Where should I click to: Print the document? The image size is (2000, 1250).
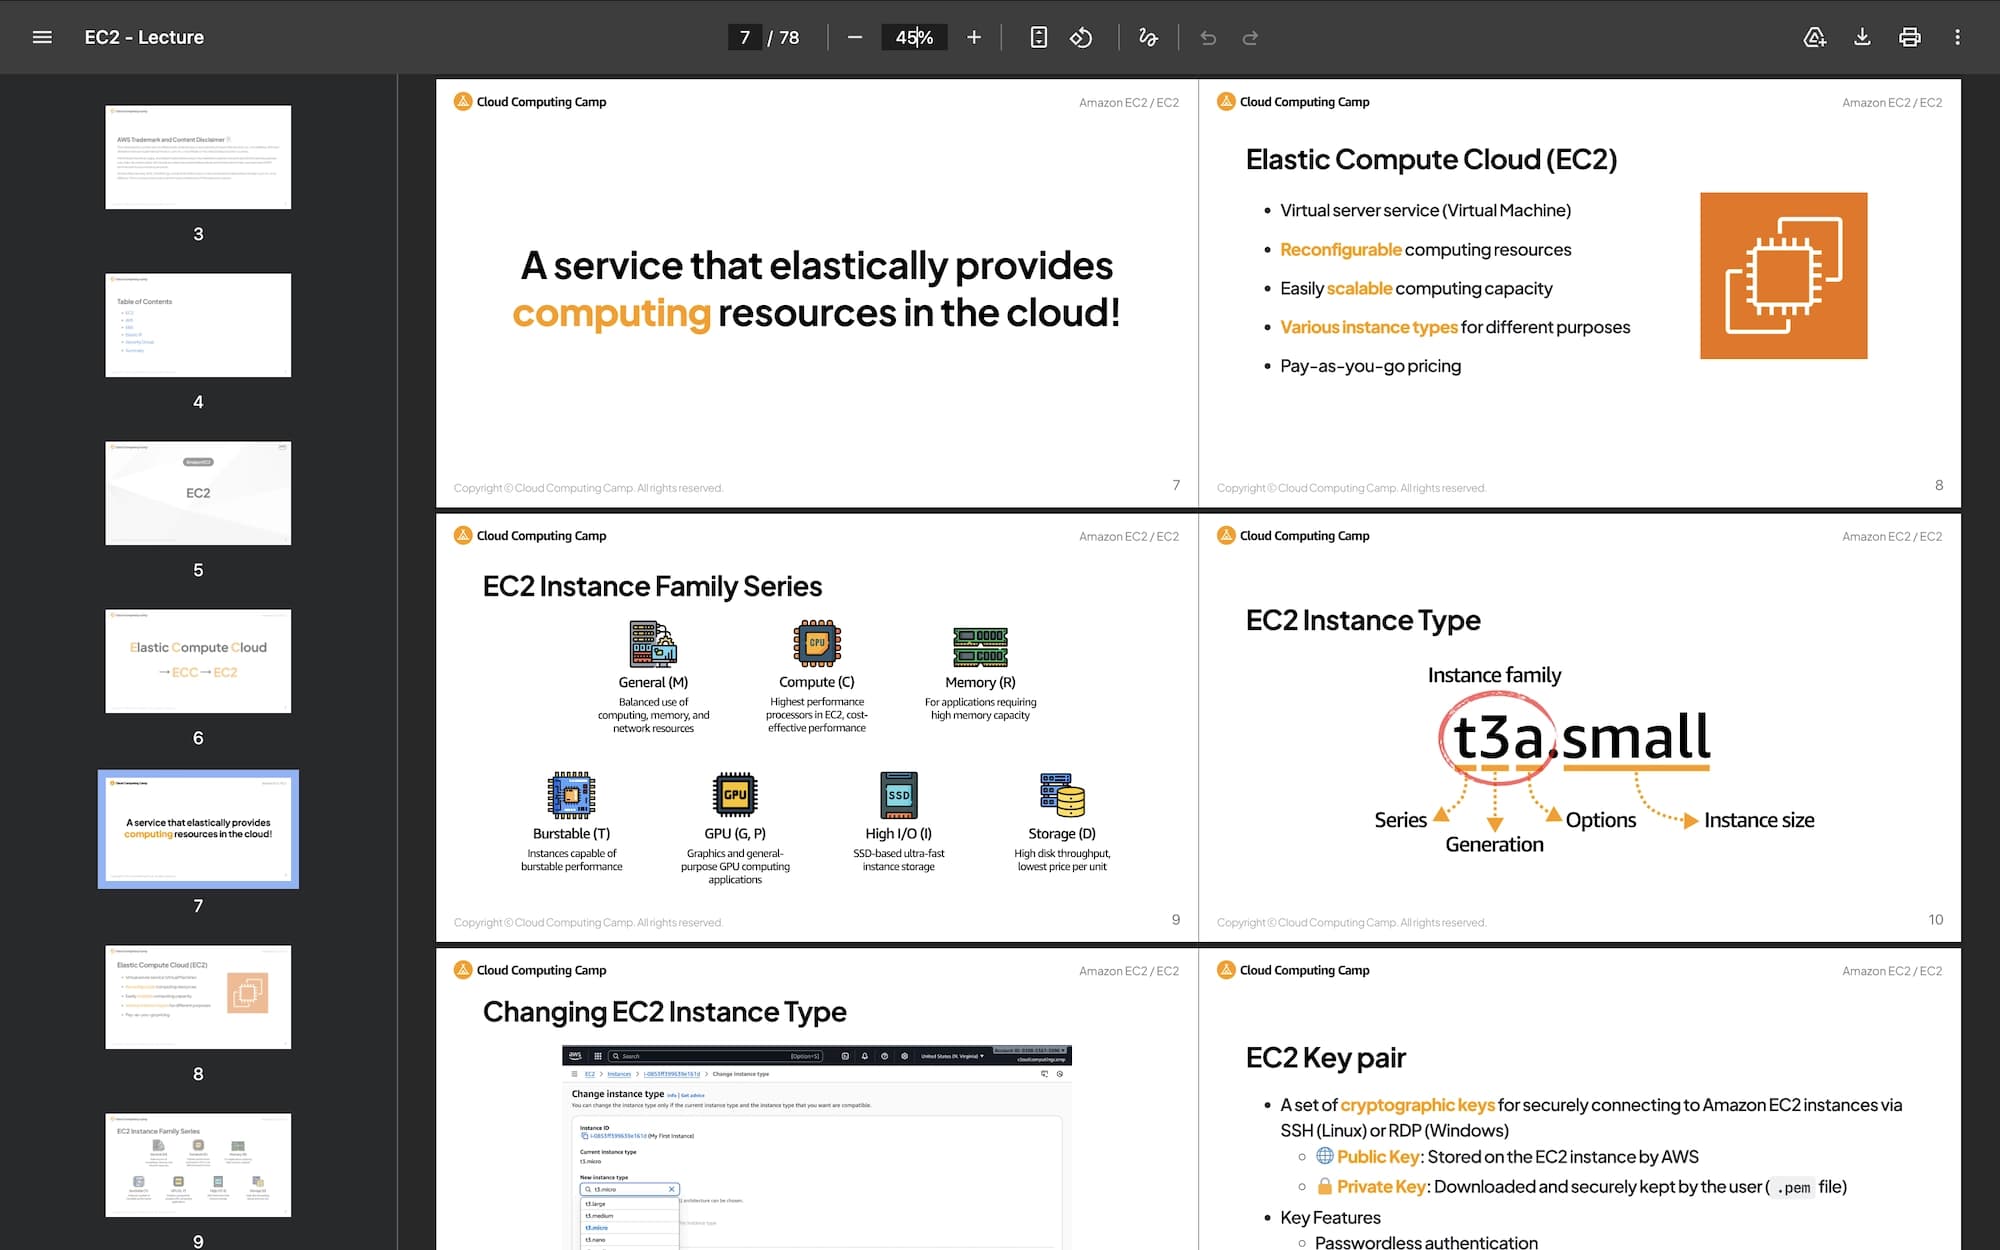[1909, 37]
